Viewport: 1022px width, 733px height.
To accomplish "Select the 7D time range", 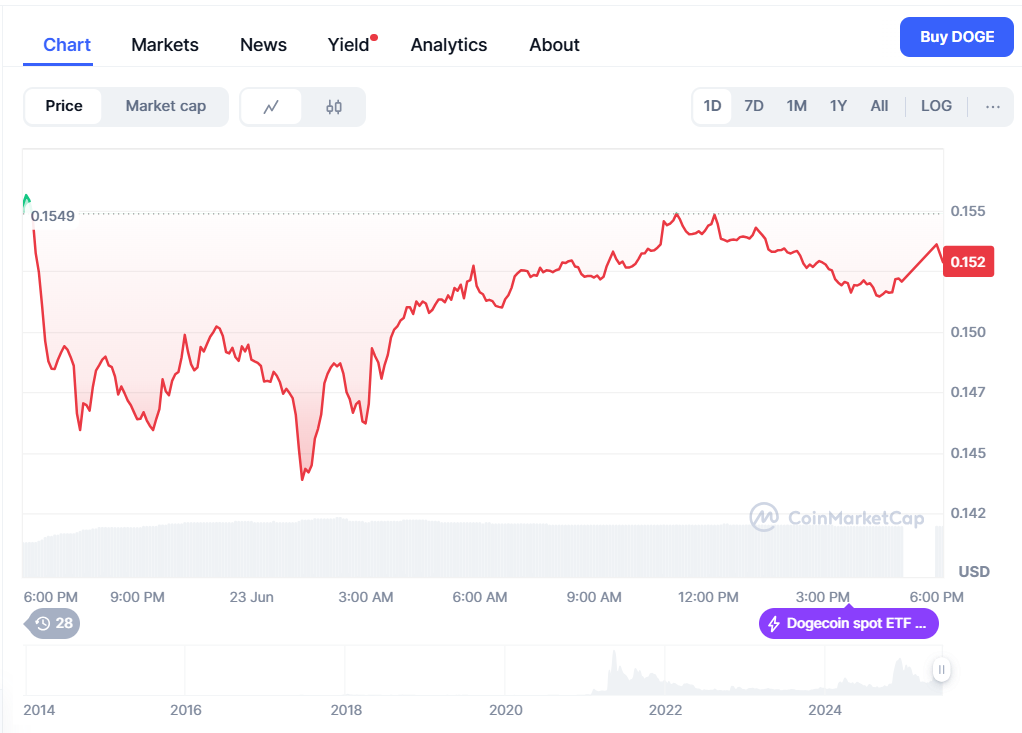I will pos(754,106).
